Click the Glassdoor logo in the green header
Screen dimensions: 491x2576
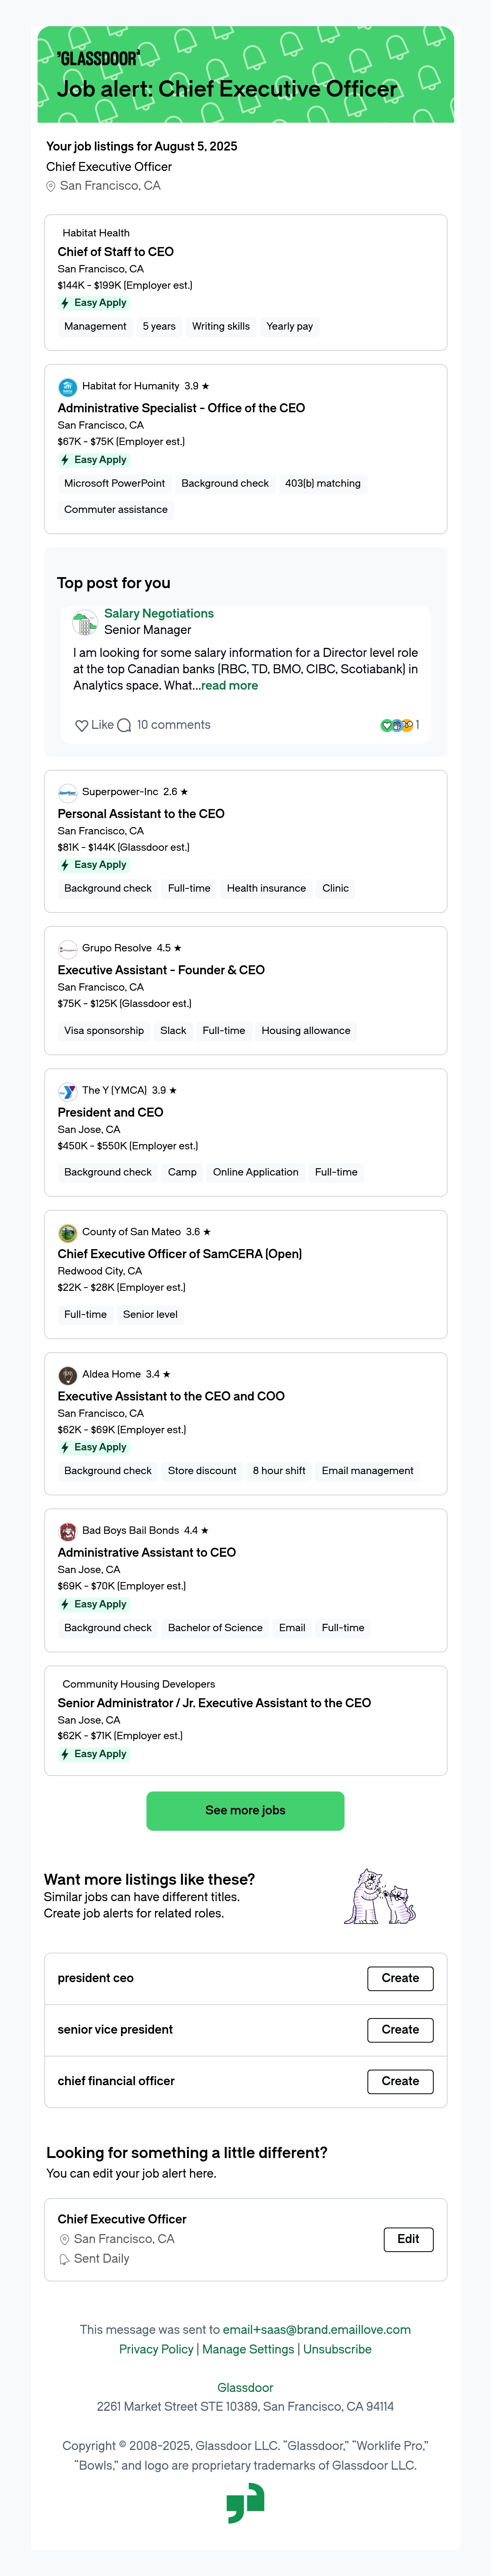[x=98, y=59]
